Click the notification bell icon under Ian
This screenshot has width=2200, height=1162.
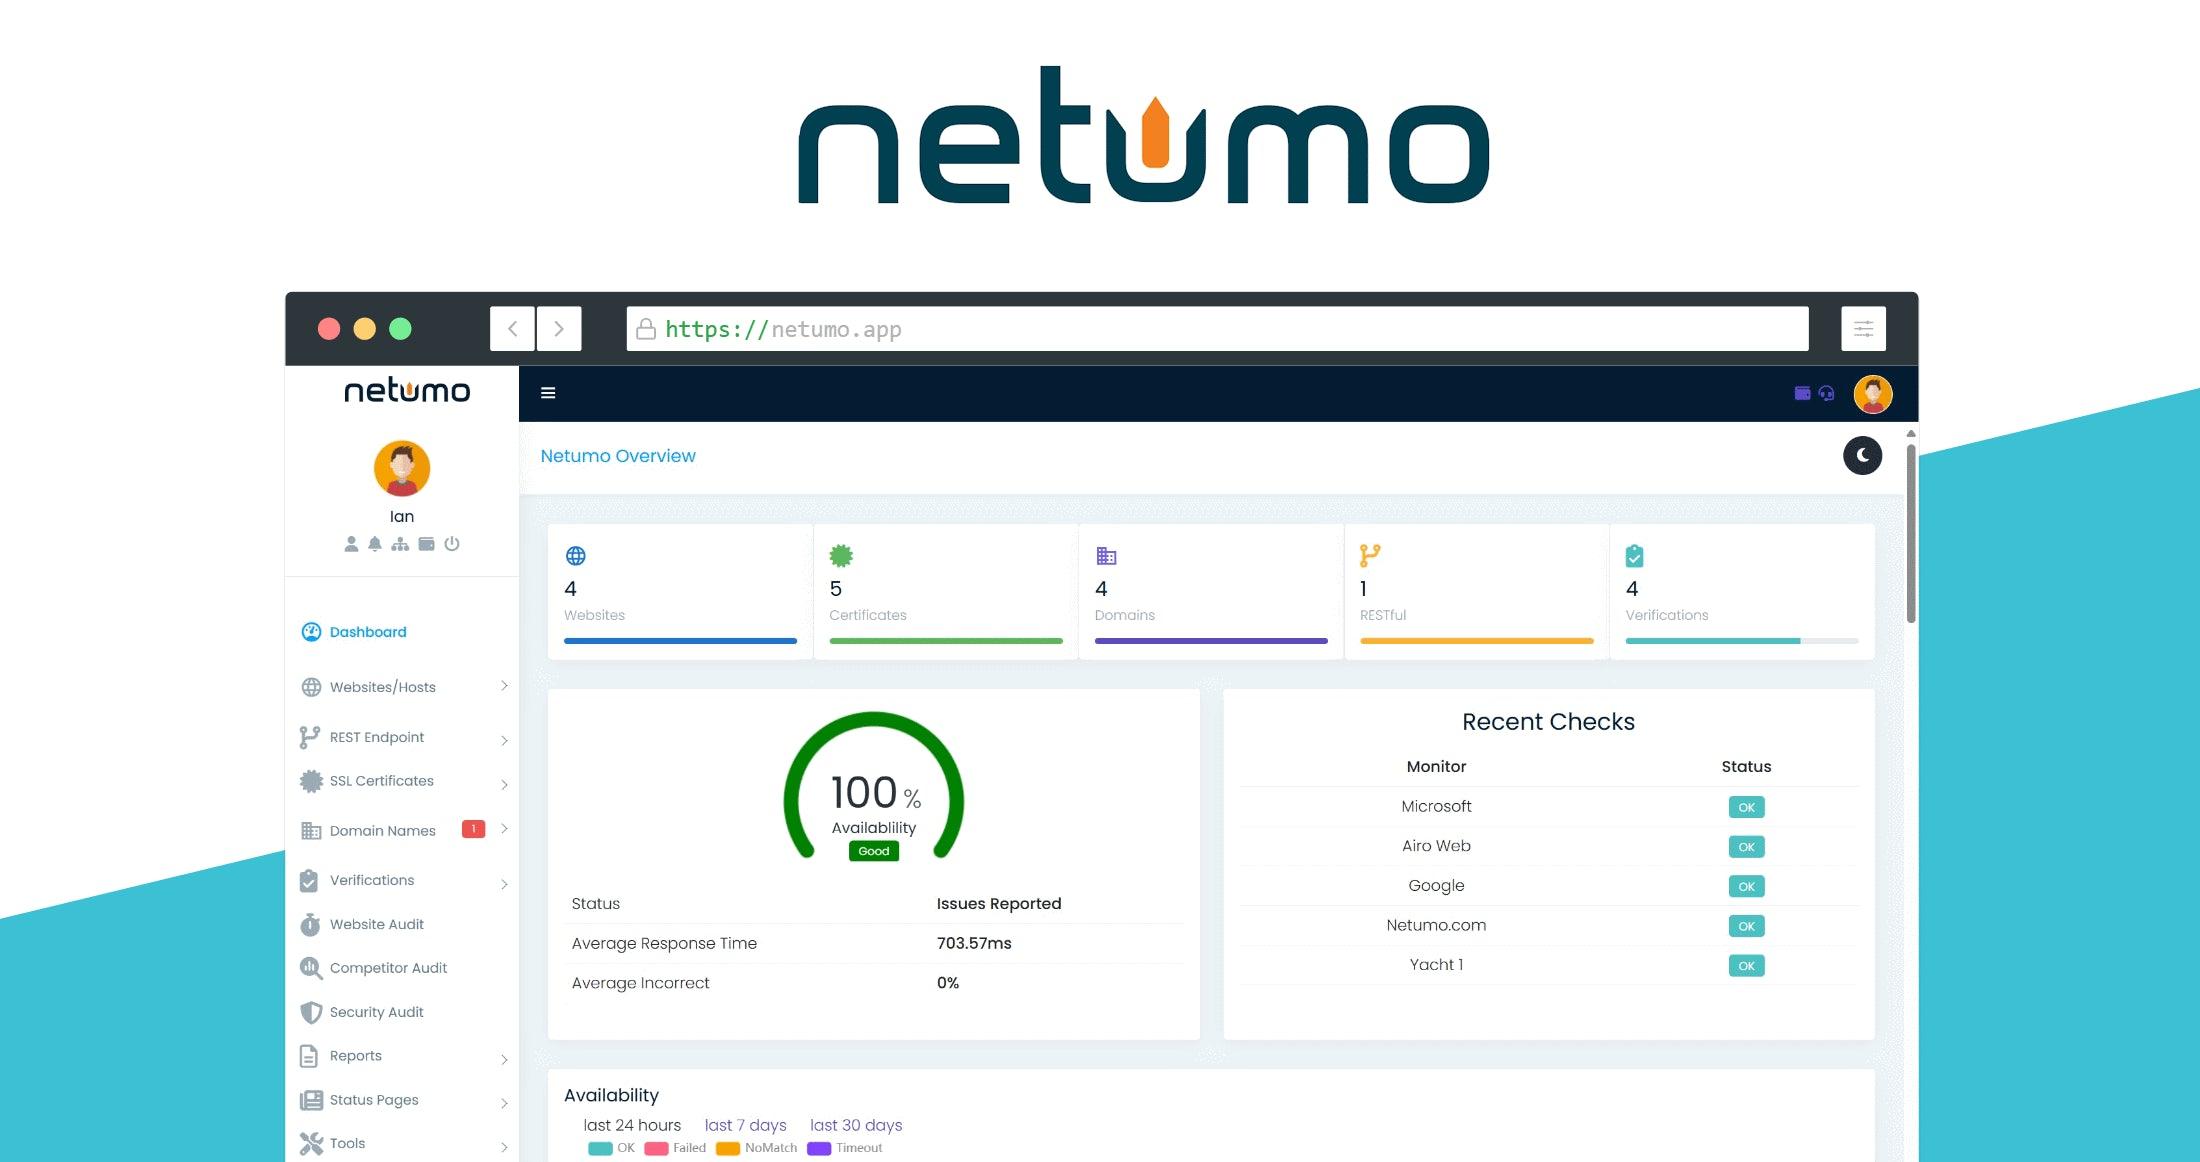375,544
